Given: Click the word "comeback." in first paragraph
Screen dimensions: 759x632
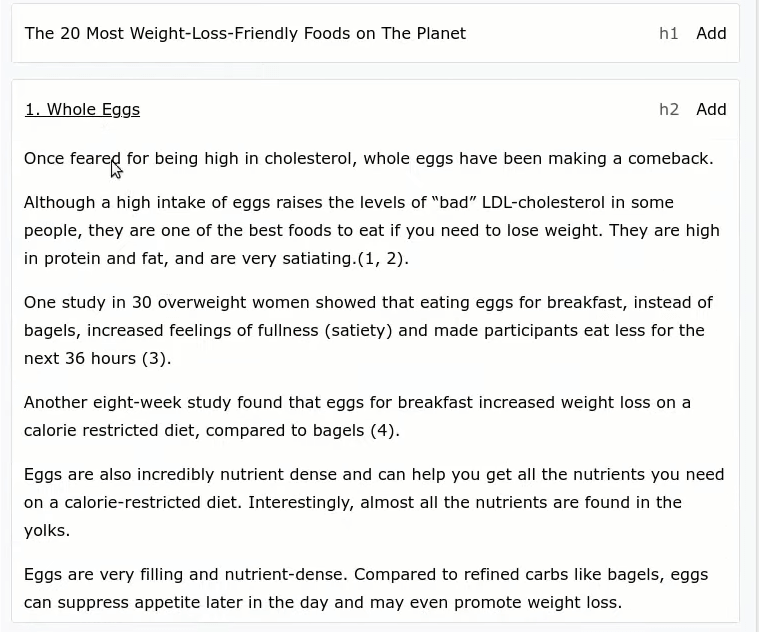Looking at the screenshot, I should point(670,159).
